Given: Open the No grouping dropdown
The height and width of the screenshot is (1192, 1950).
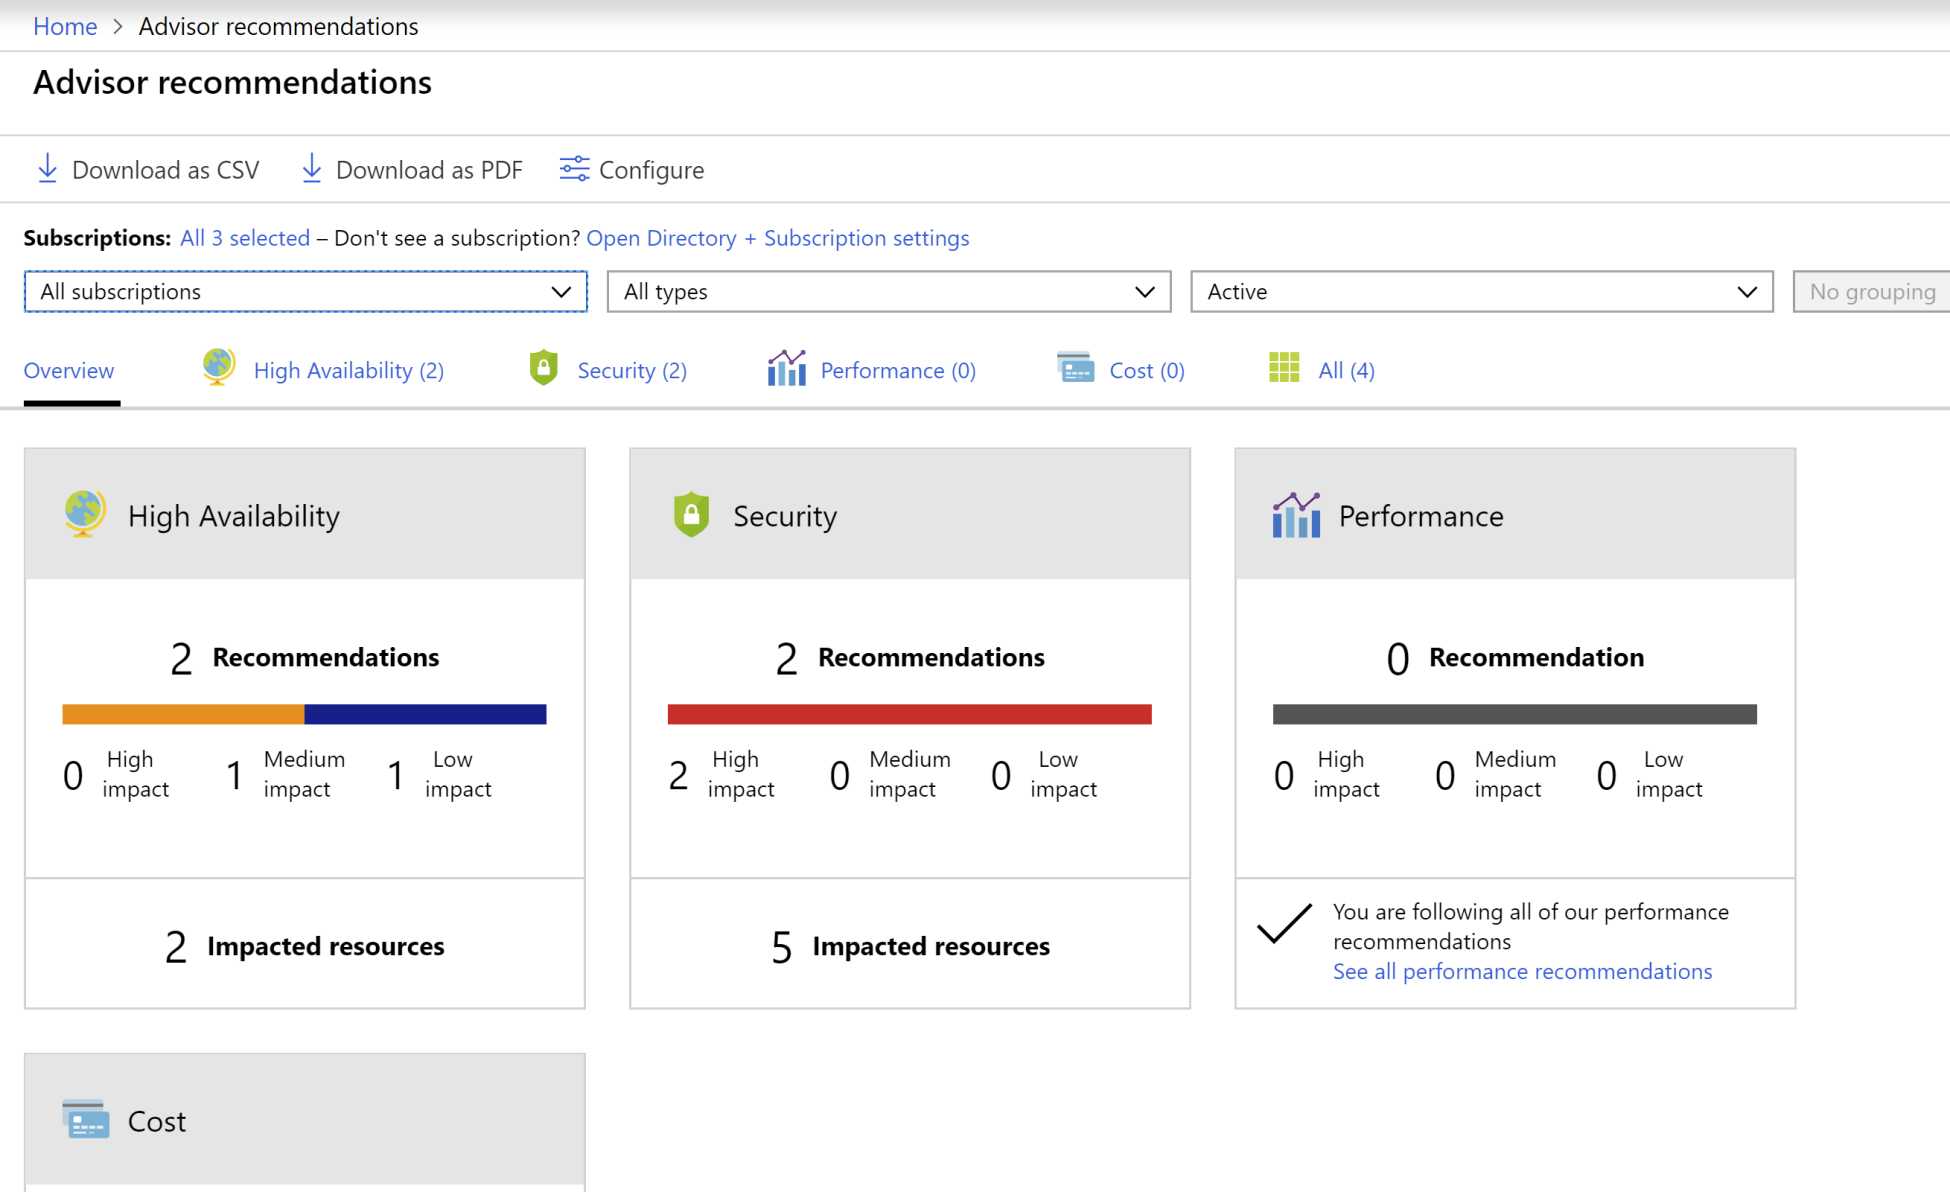Looking at the screenshot, I should tap(1871, 291).
